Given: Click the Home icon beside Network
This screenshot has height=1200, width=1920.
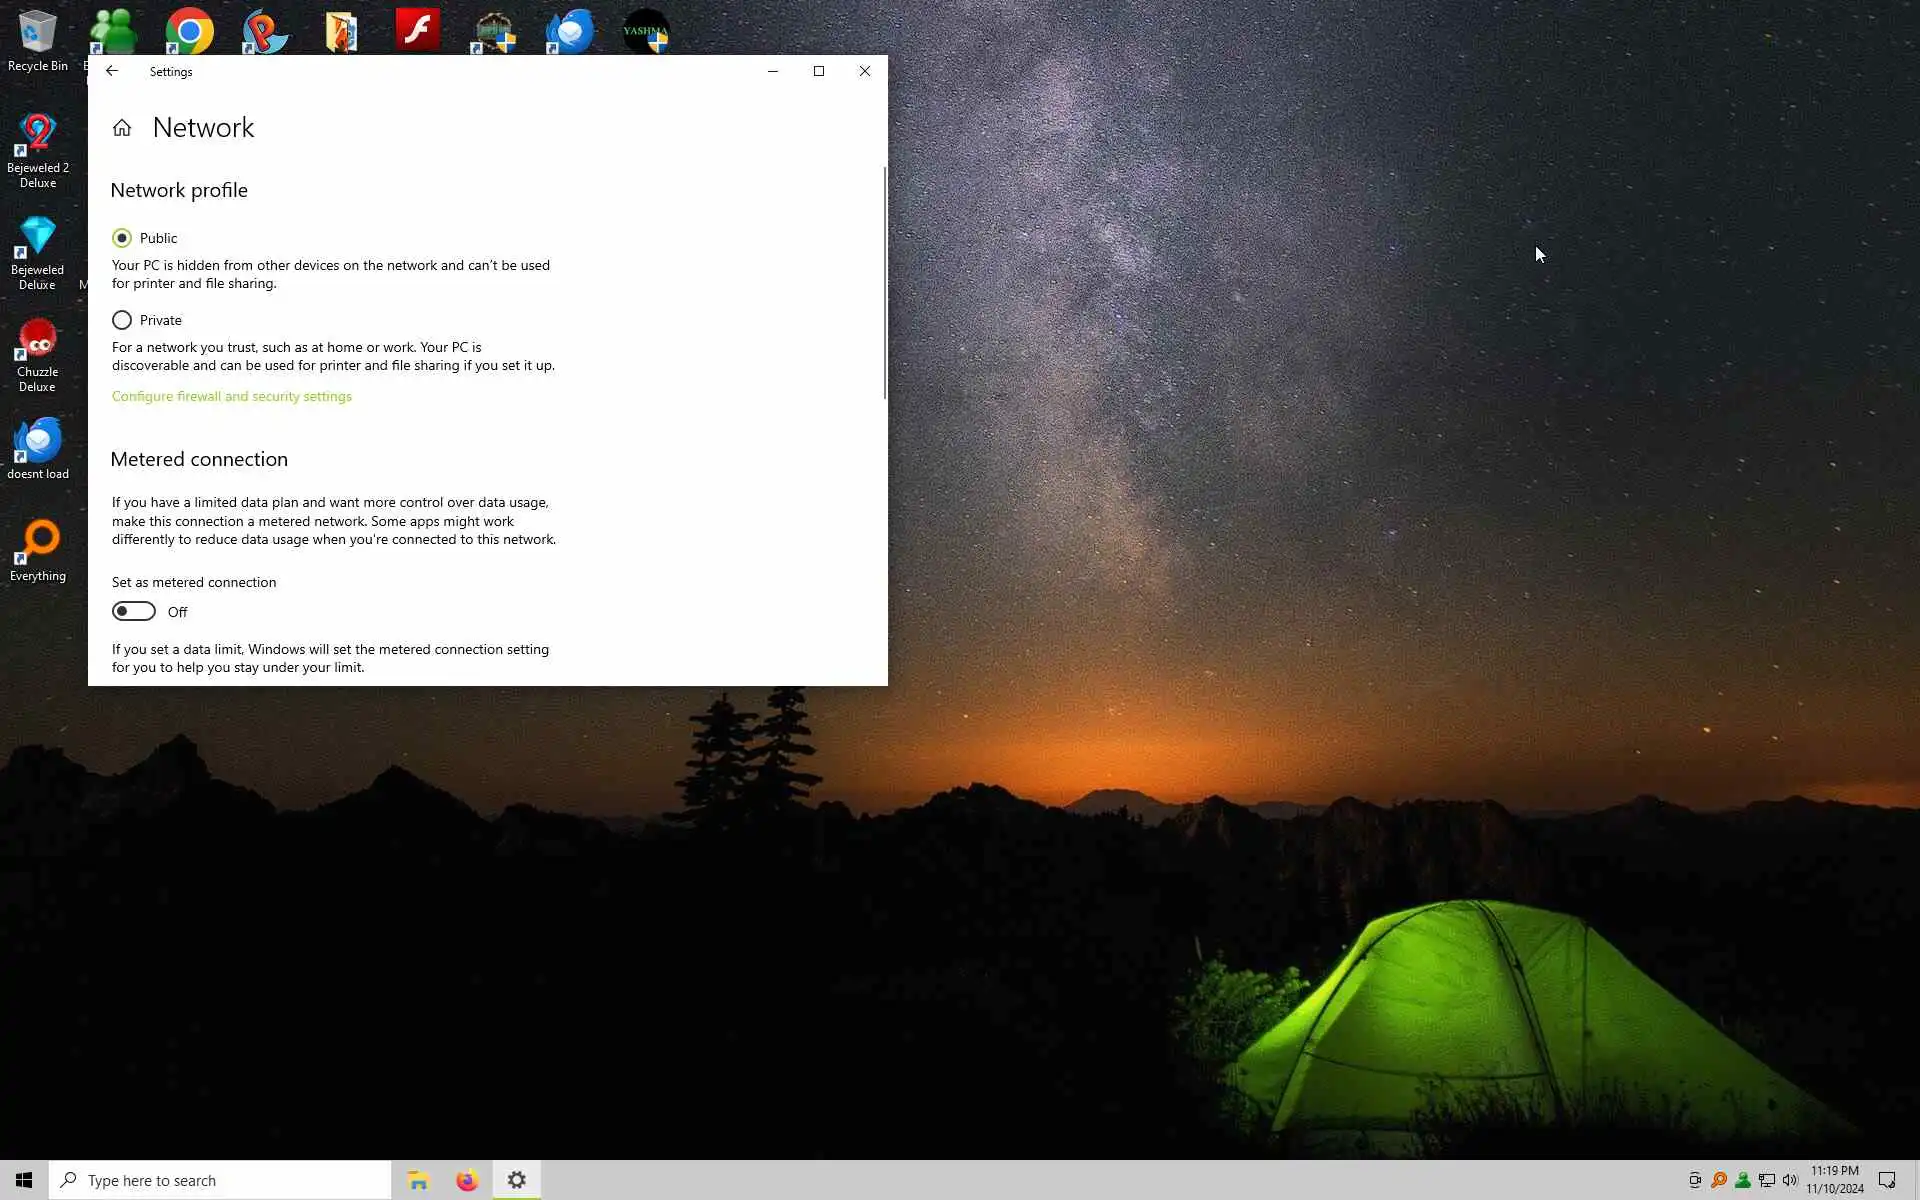Looking at the screenshot, I should (x=122, y=128).
